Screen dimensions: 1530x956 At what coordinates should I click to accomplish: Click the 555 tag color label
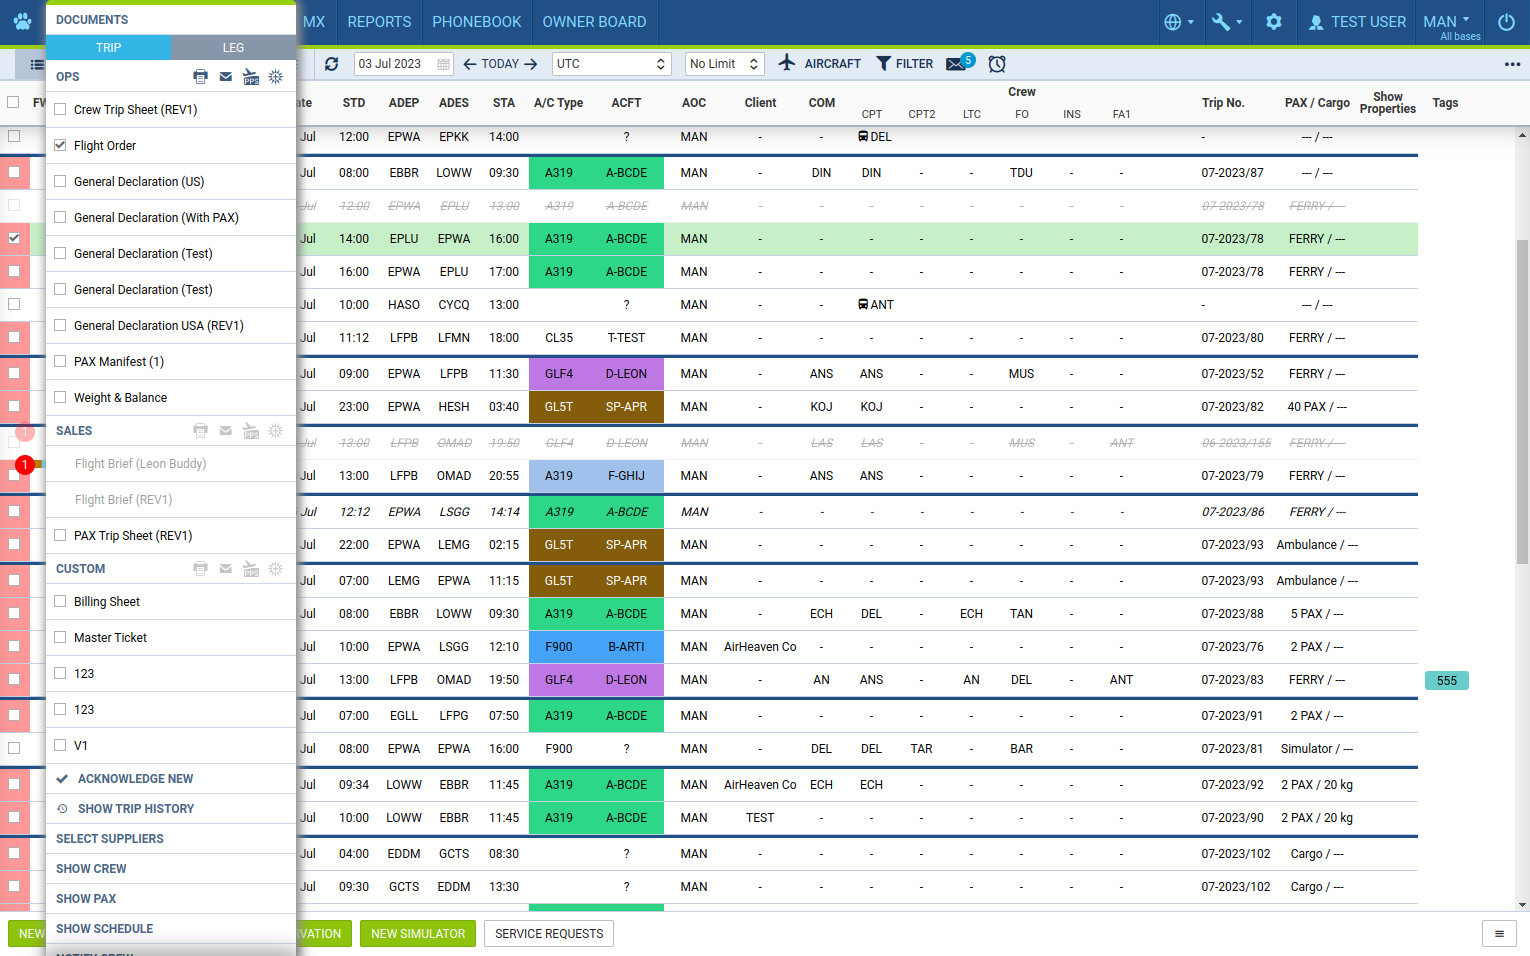(1446, 681)
